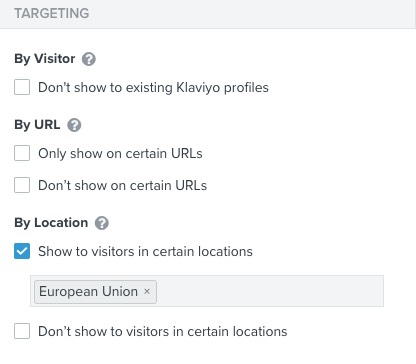Open the By Visitor help tooltip icon
This screenshot has width=416, height=364.
pos(89,59)
